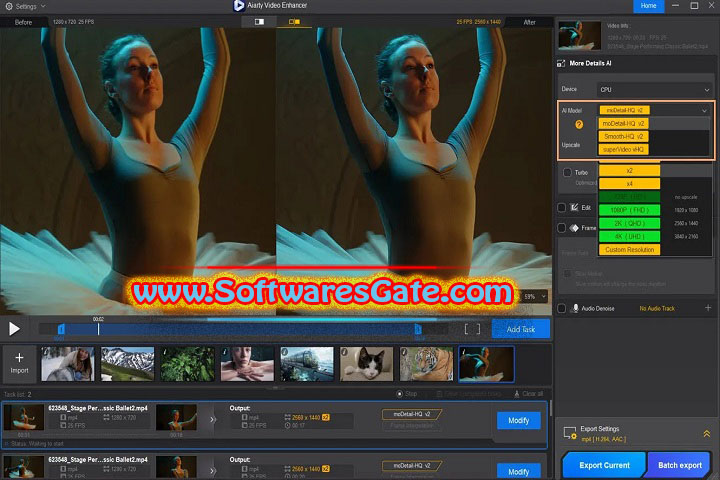Select x4 upscale option
This screenshot has width=720, height=480.
pyautogui.click(x=630, y=184)
